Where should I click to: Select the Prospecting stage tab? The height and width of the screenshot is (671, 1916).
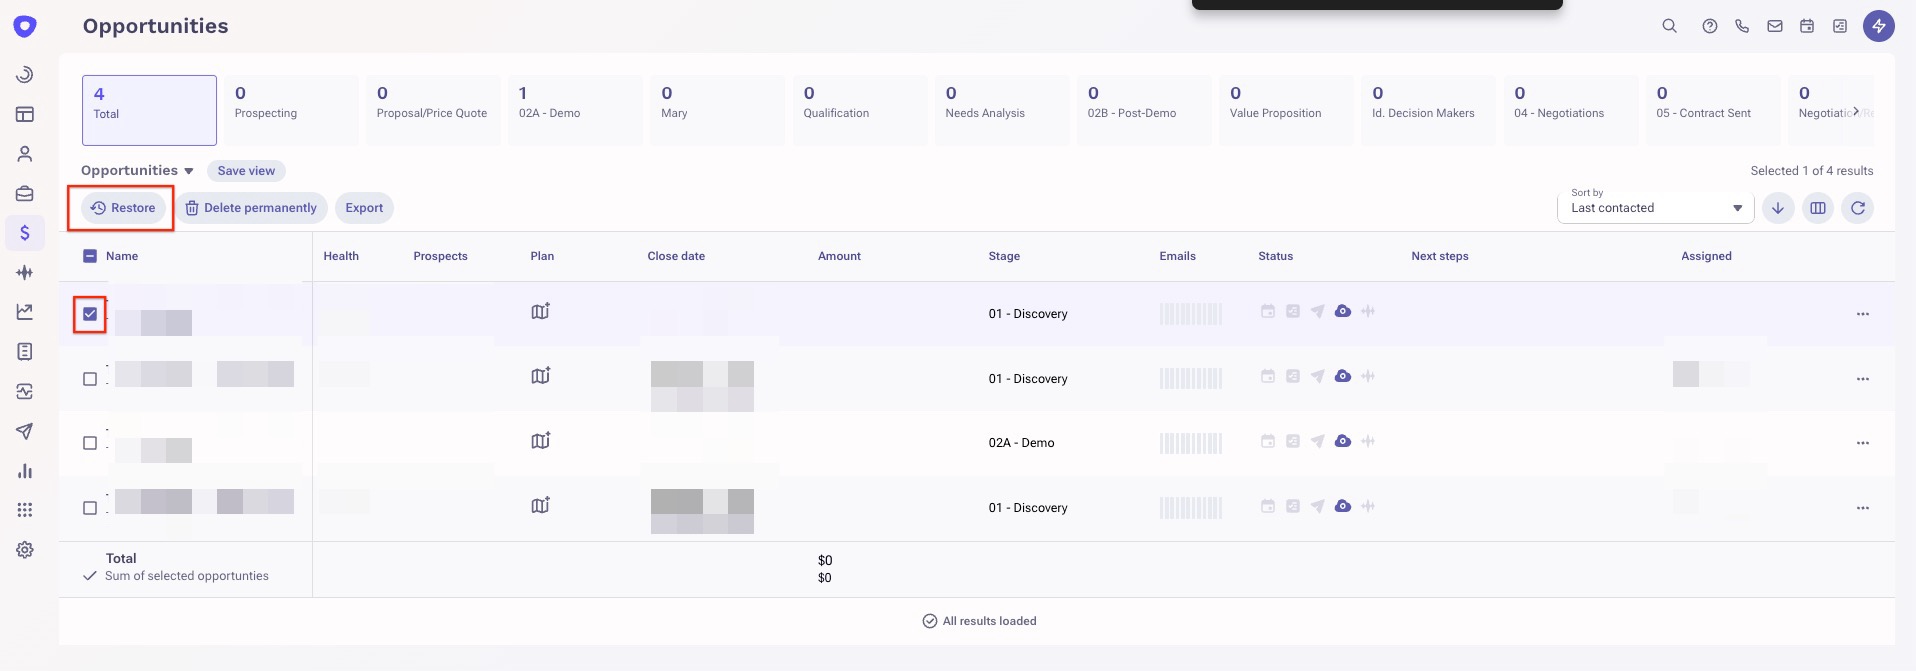click(291, 110)
